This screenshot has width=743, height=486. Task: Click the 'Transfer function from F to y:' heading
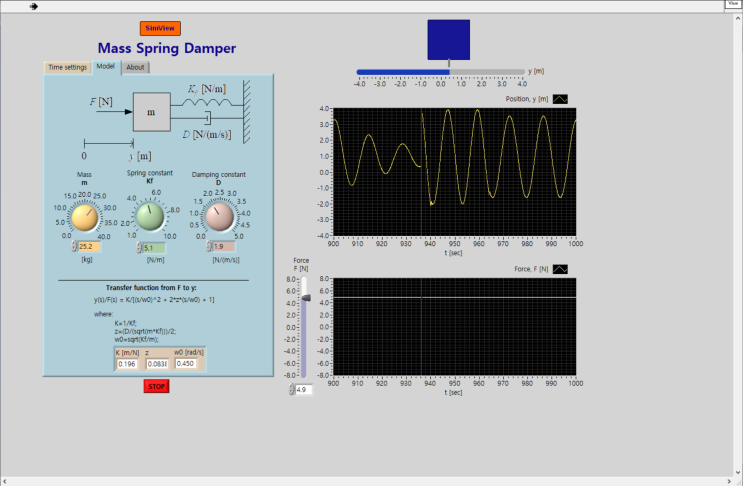pyautogui.click(x=151, y=288)
